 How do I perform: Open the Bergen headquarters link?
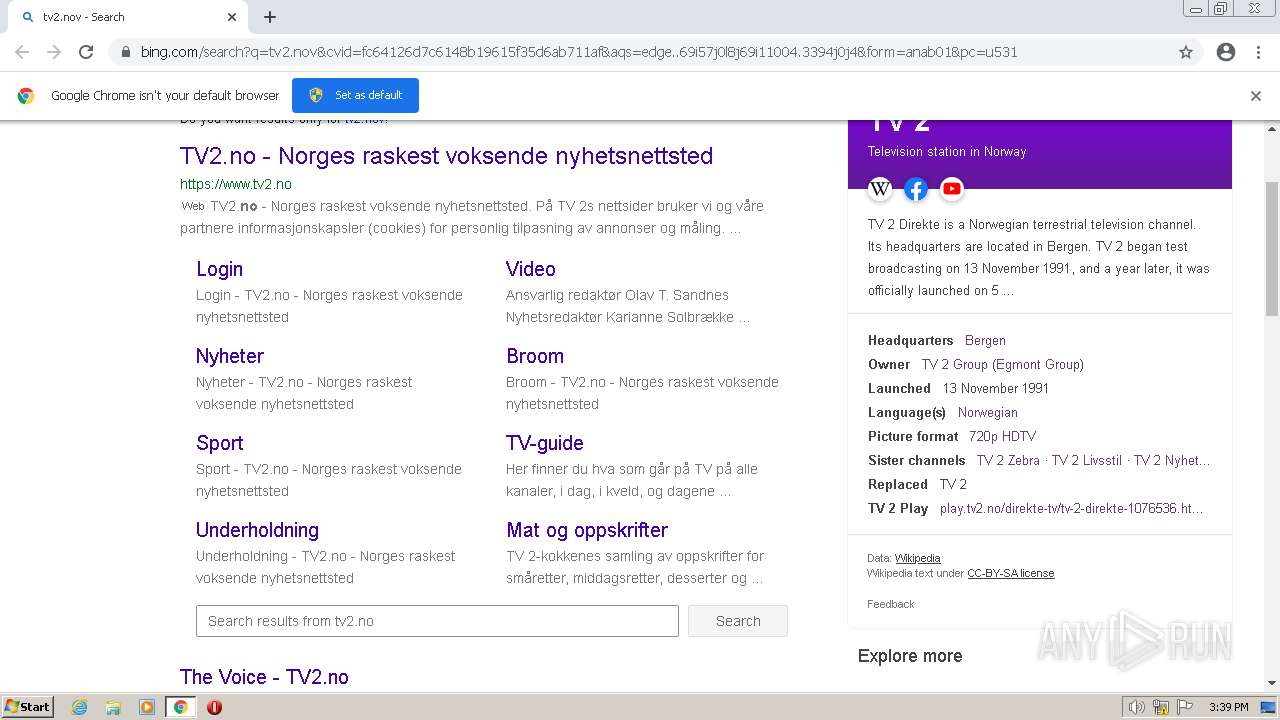pos(985,340)
